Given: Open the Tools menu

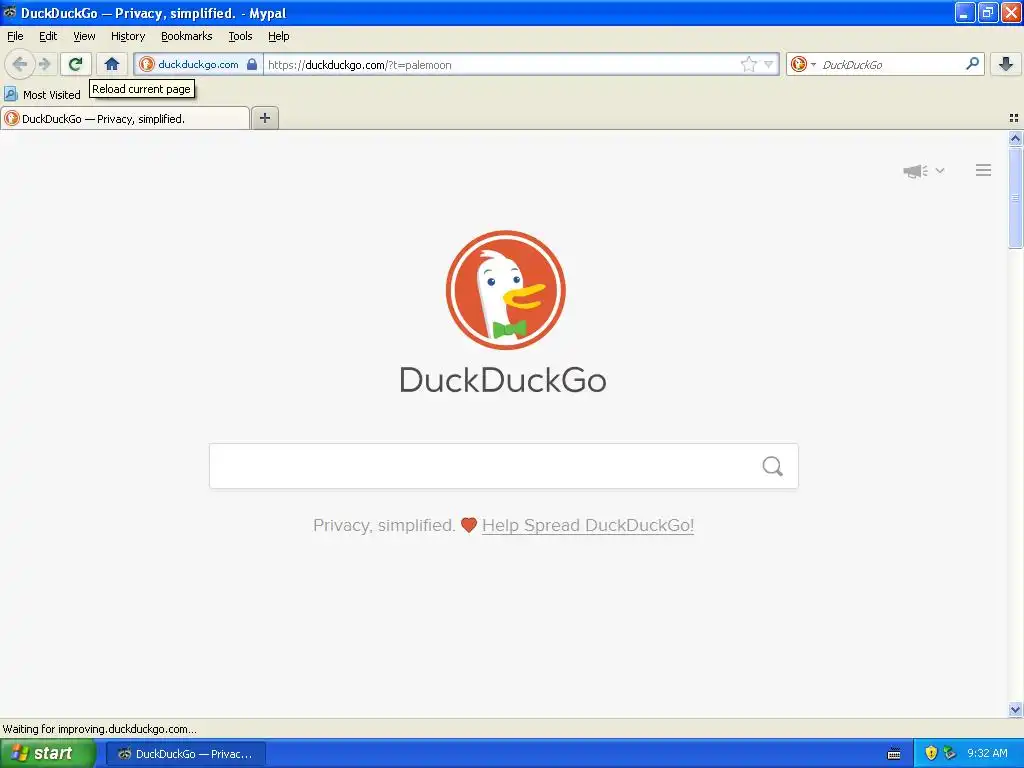Looking at the screenshot, I should [x=240, y=36].
